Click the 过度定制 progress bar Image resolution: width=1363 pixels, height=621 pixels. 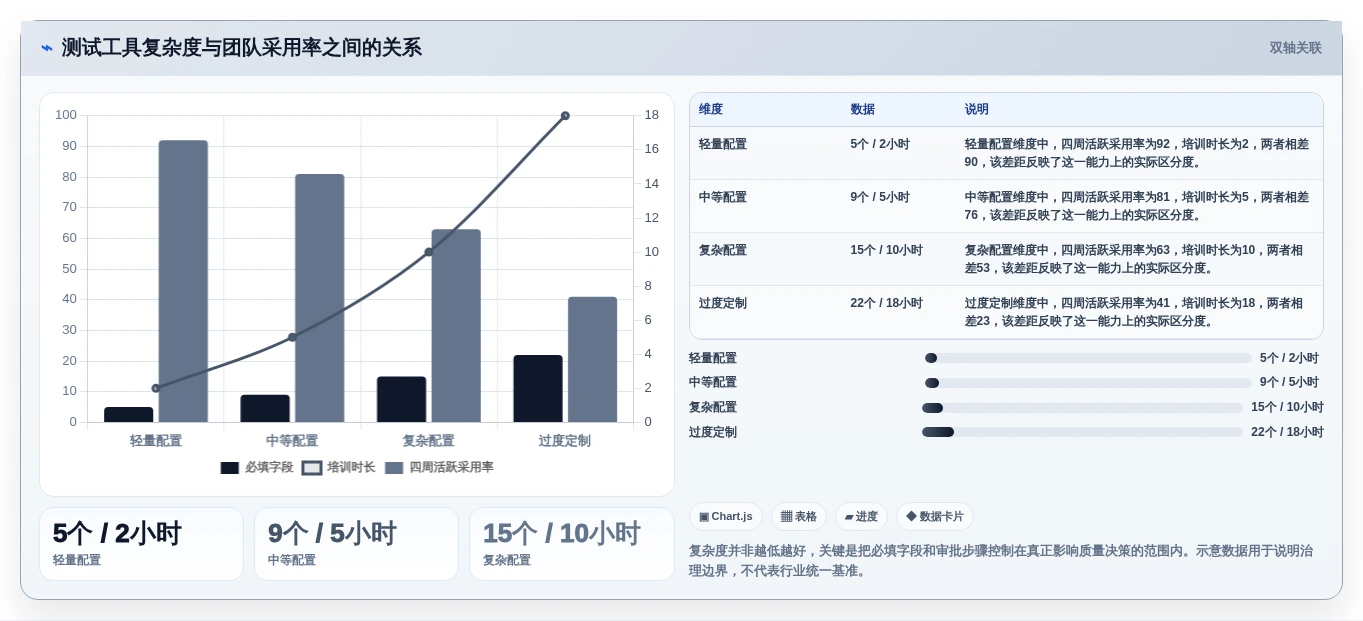coord(1082,432)
